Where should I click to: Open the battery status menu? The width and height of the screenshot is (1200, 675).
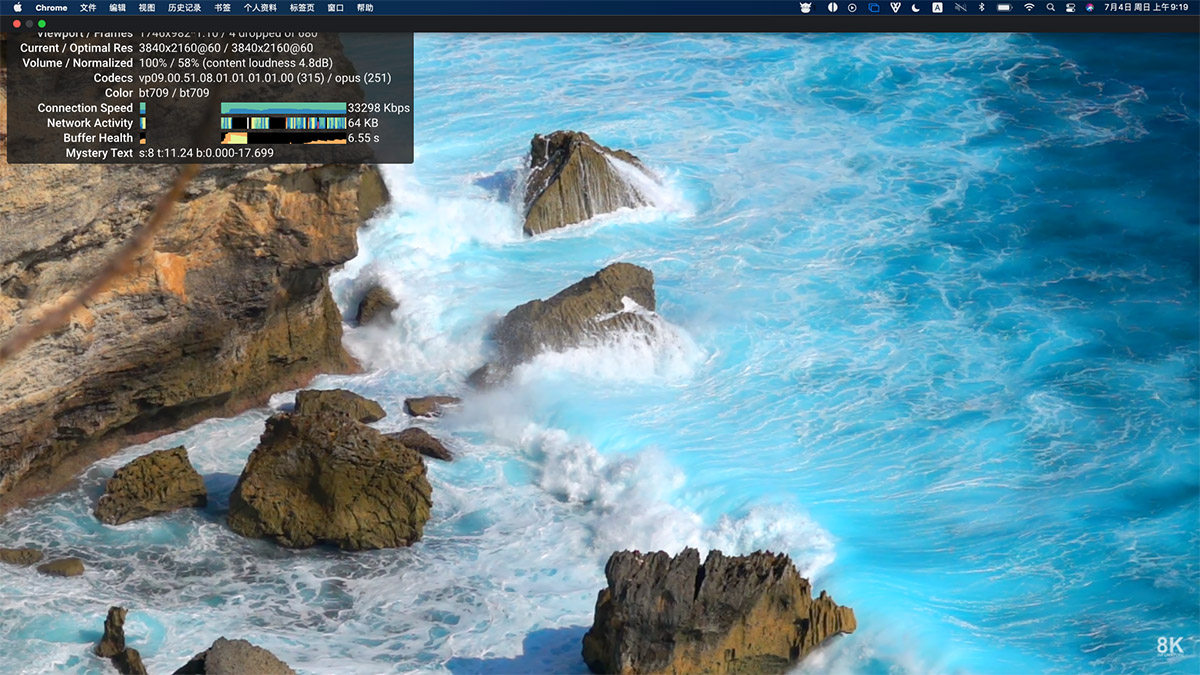click(1004, 7)
